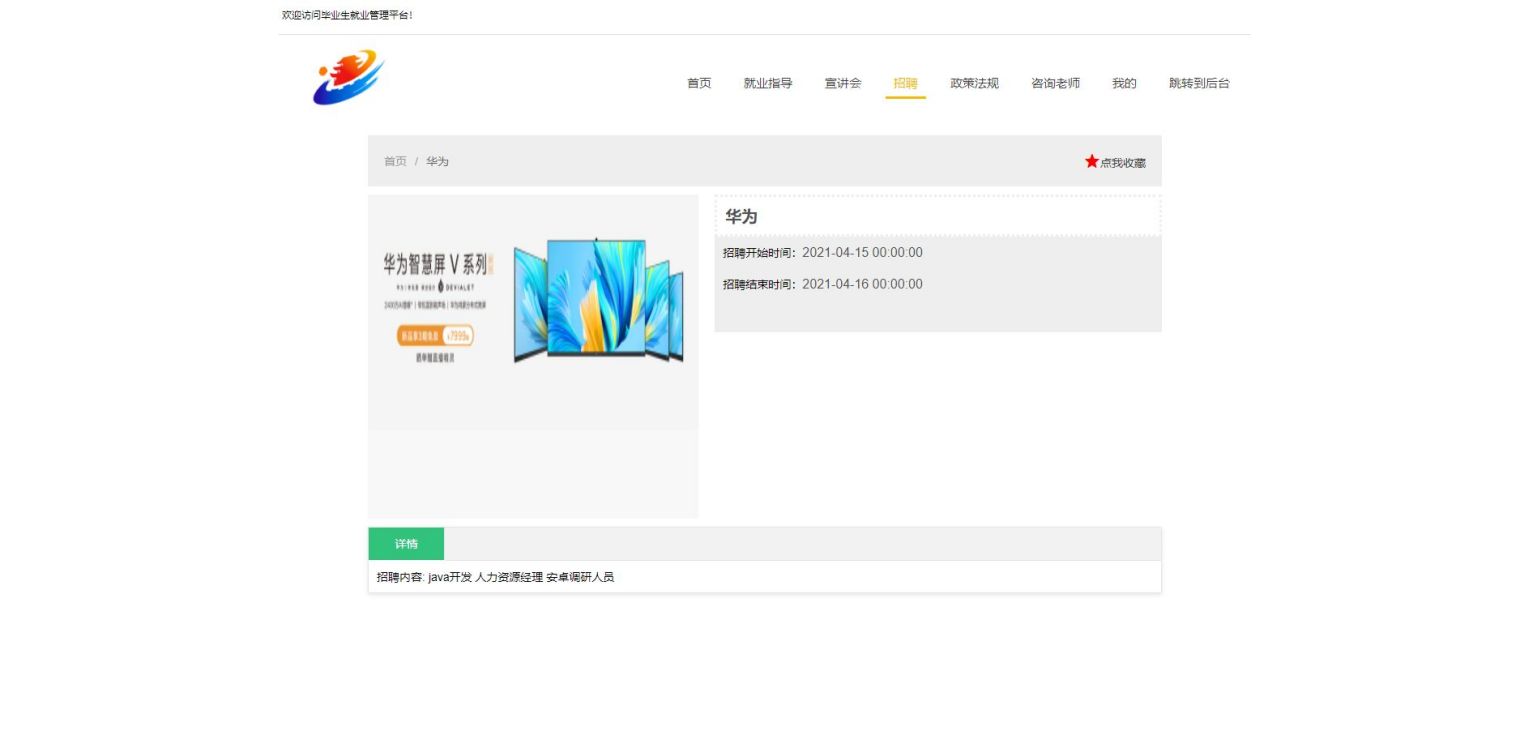Image resolution: width=1524 pixels, height=731 pixels.
Task: Click the 欢迎访问毕业生就业管理平台 welcome text
Action: [347, 15]
